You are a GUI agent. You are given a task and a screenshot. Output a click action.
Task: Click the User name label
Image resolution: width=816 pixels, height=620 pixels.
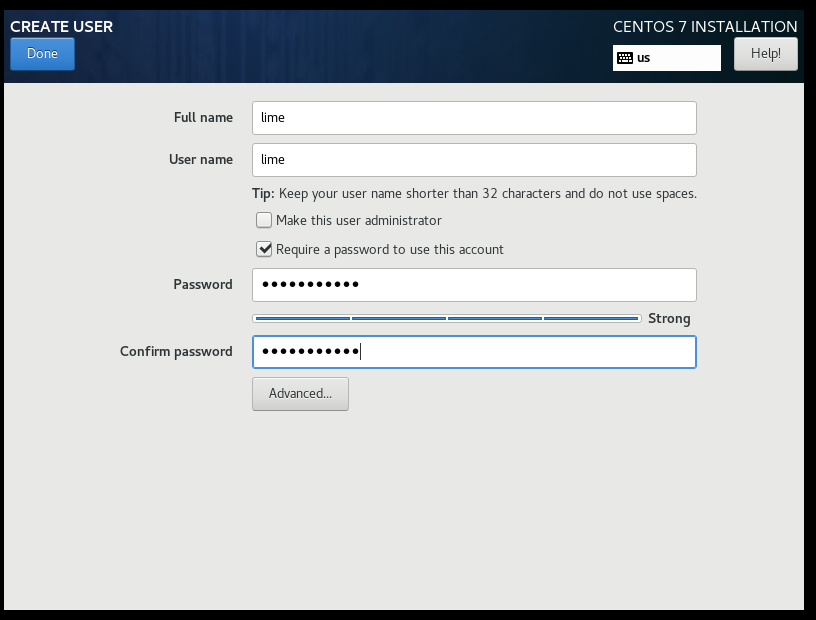point(201,159)
